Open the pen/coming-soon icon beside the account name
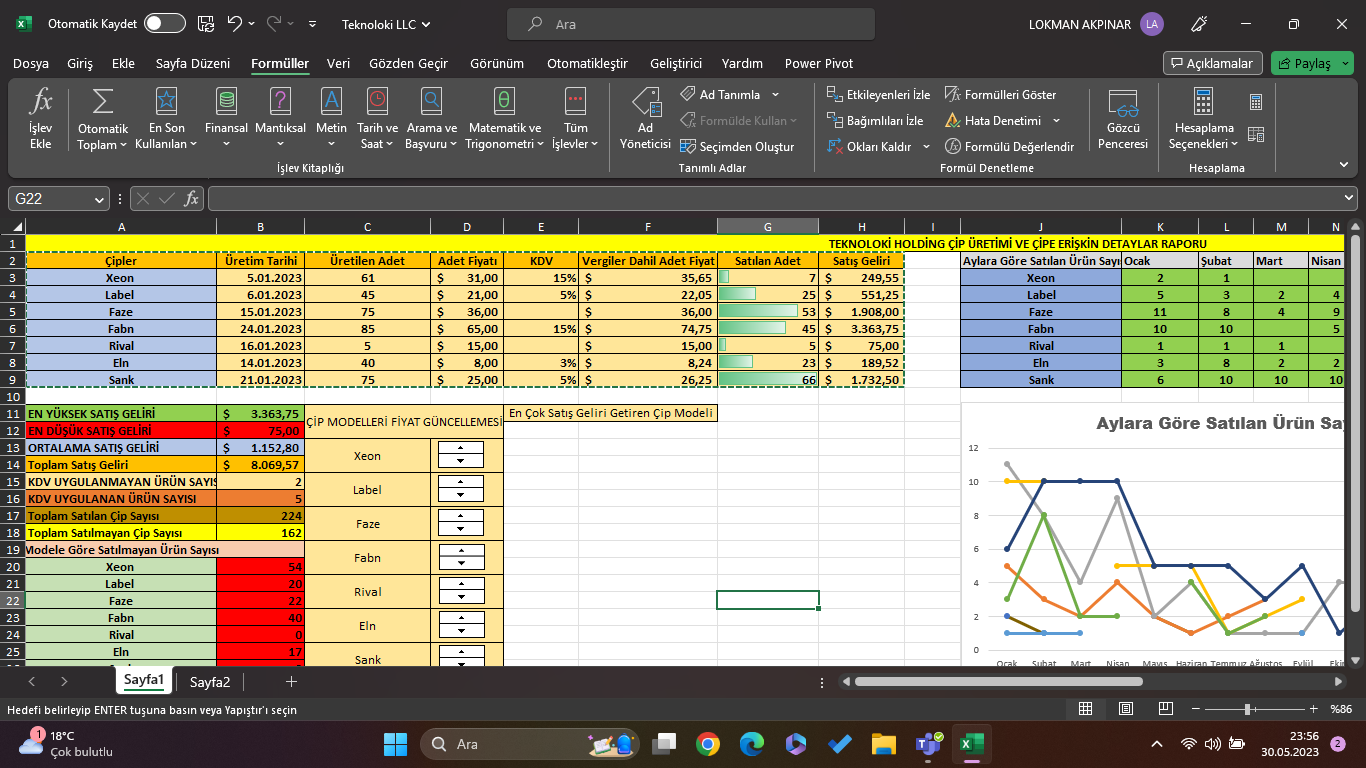 point(1200,24)
